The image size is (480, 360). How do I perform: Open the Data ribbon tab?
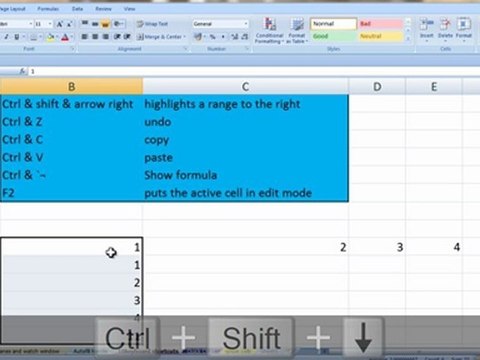[x=77, y=9]
